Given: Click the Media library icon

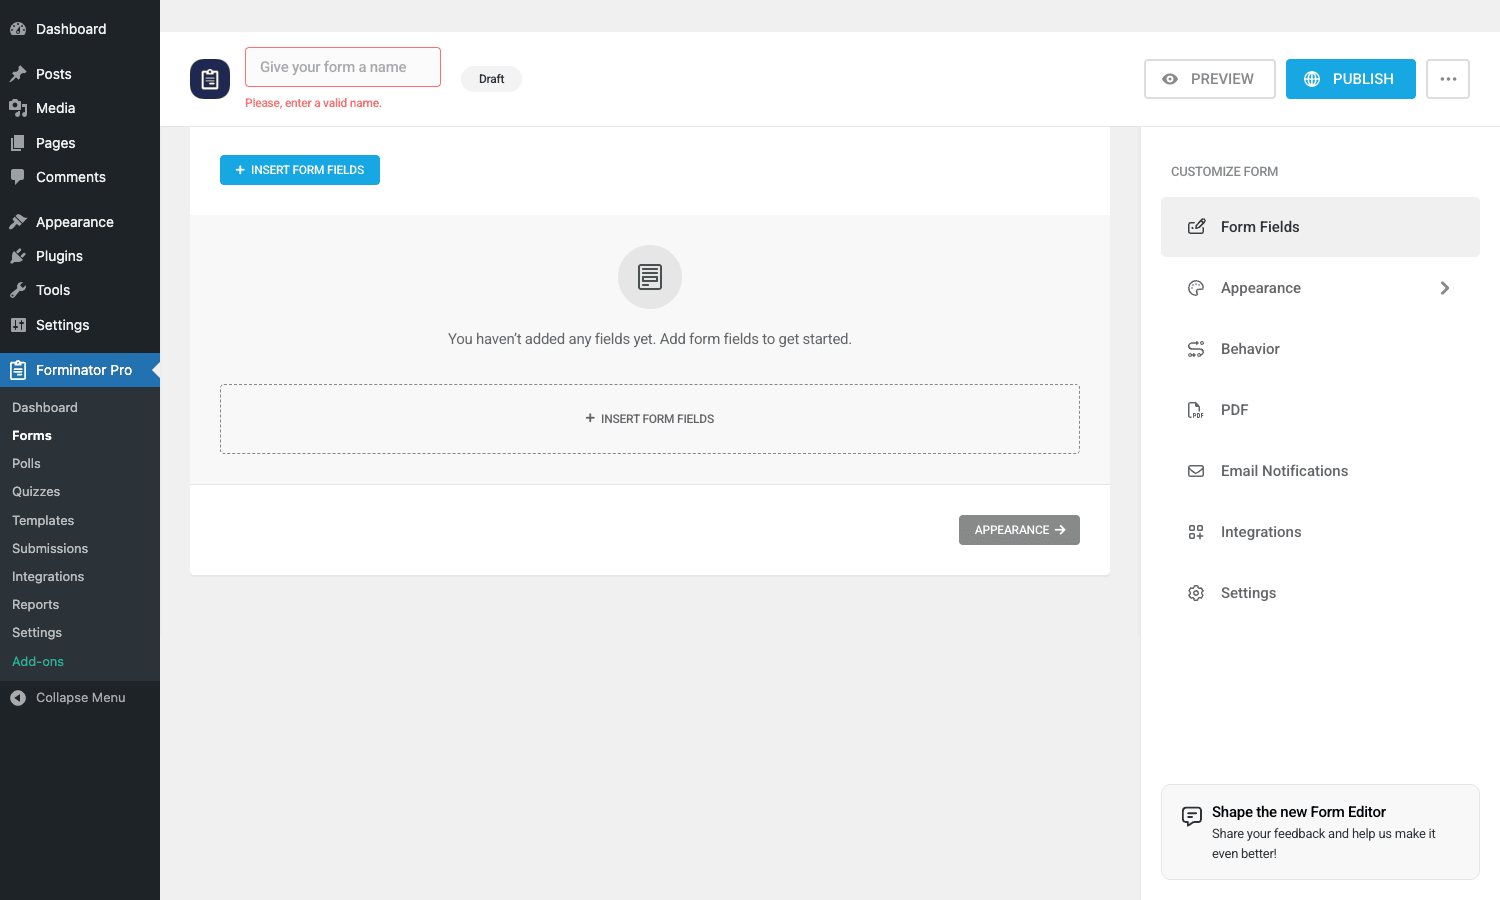Looking at the screenshot, I should click(18, 108).
